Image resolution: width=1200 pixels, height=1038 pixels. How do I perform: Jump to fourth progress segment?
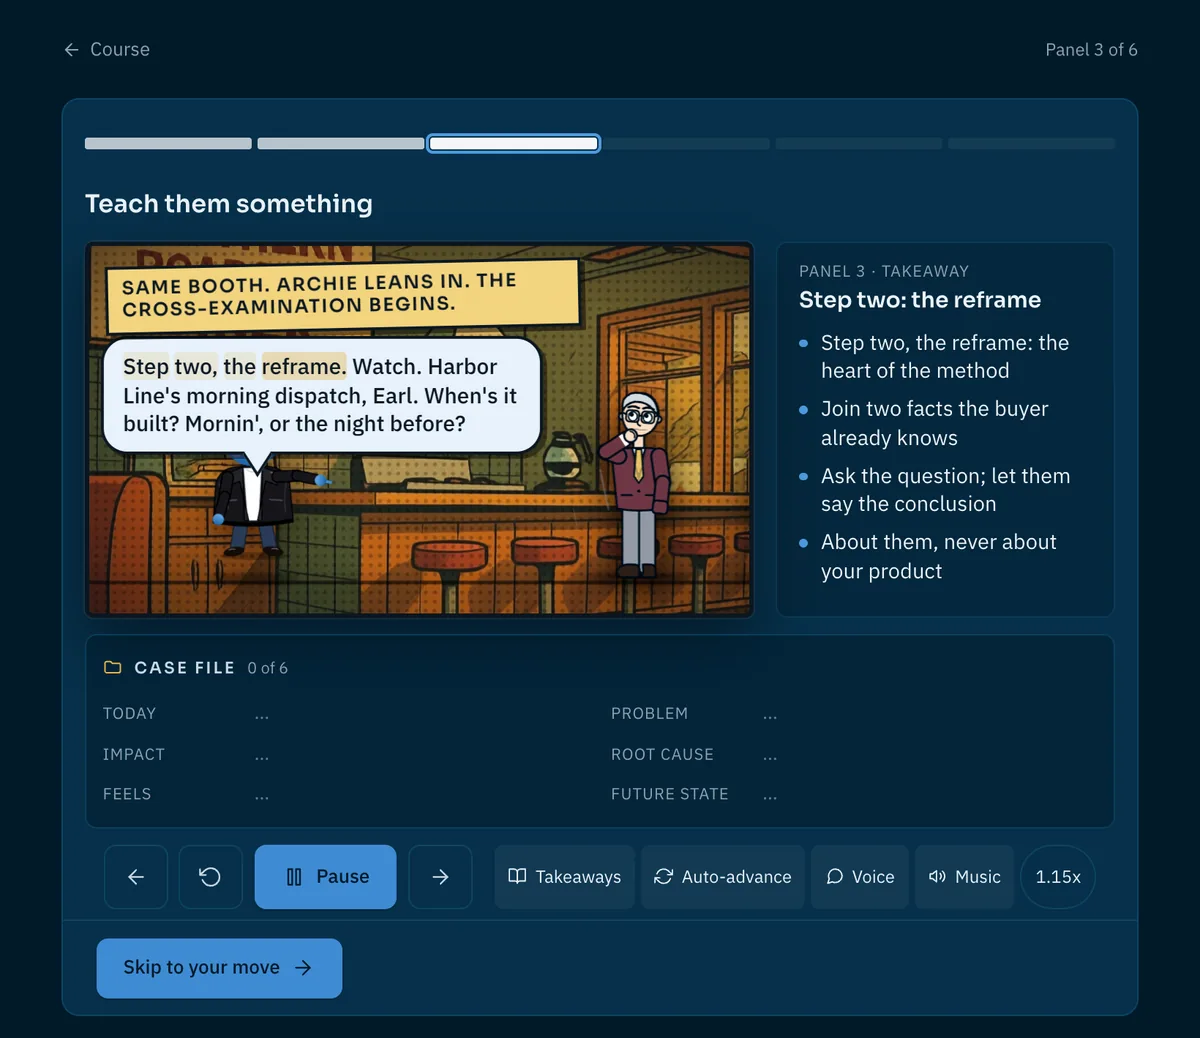click(x=687, y=144)
